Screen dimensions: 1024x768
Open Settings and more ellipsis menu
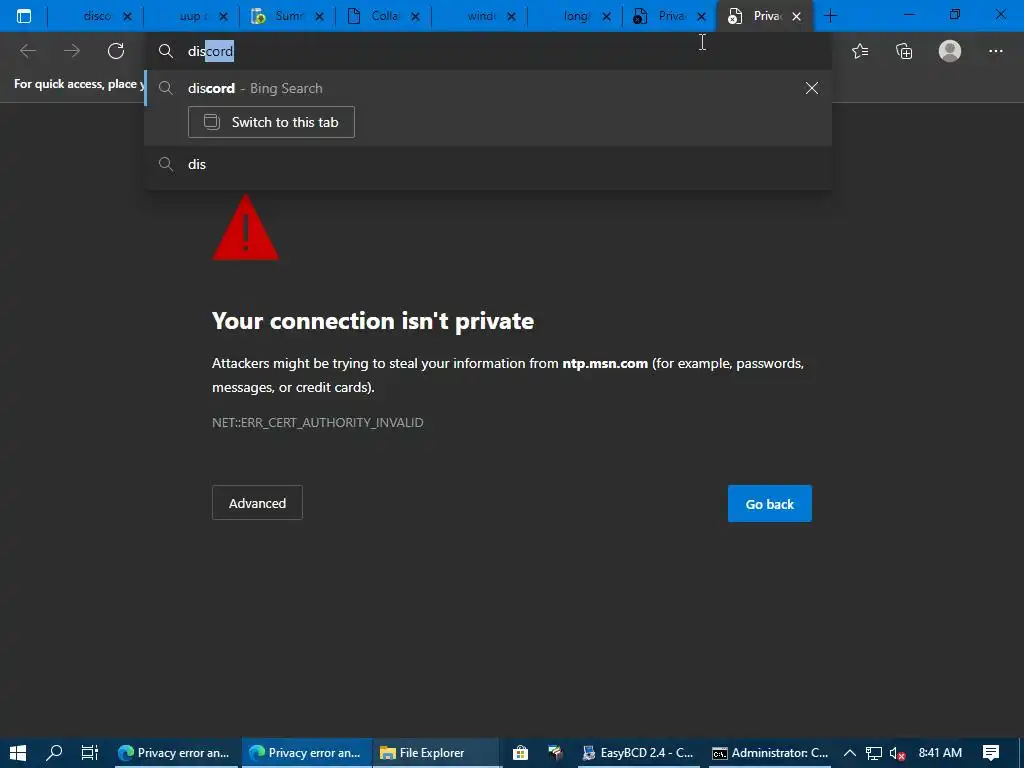(x=995, y=51)
